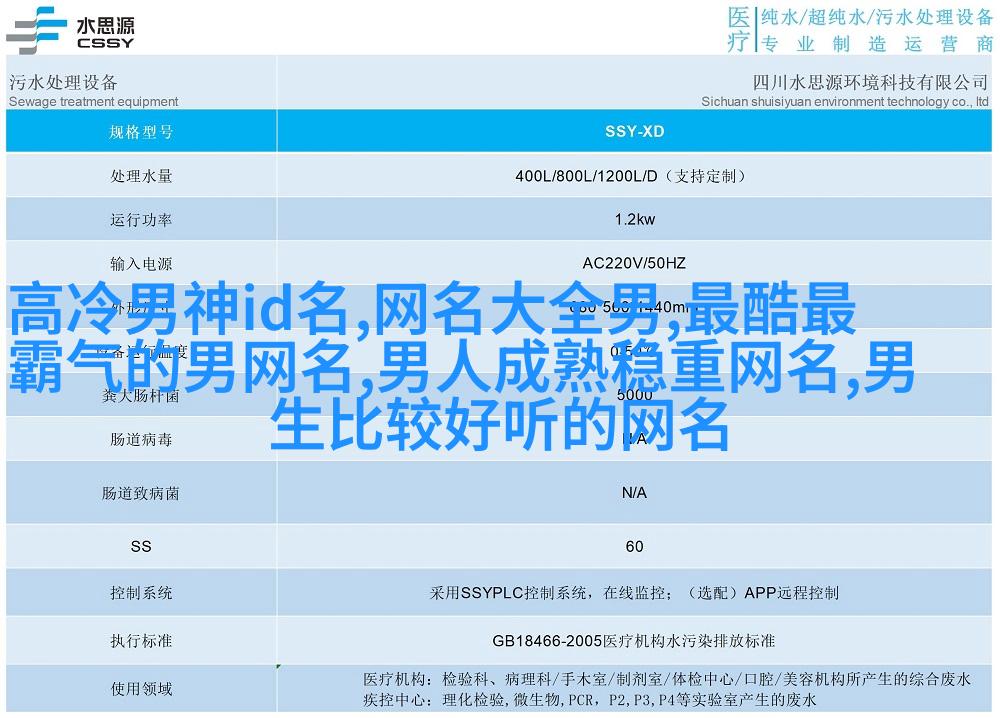Click the 1.2kw value cell

pos(635,219)
